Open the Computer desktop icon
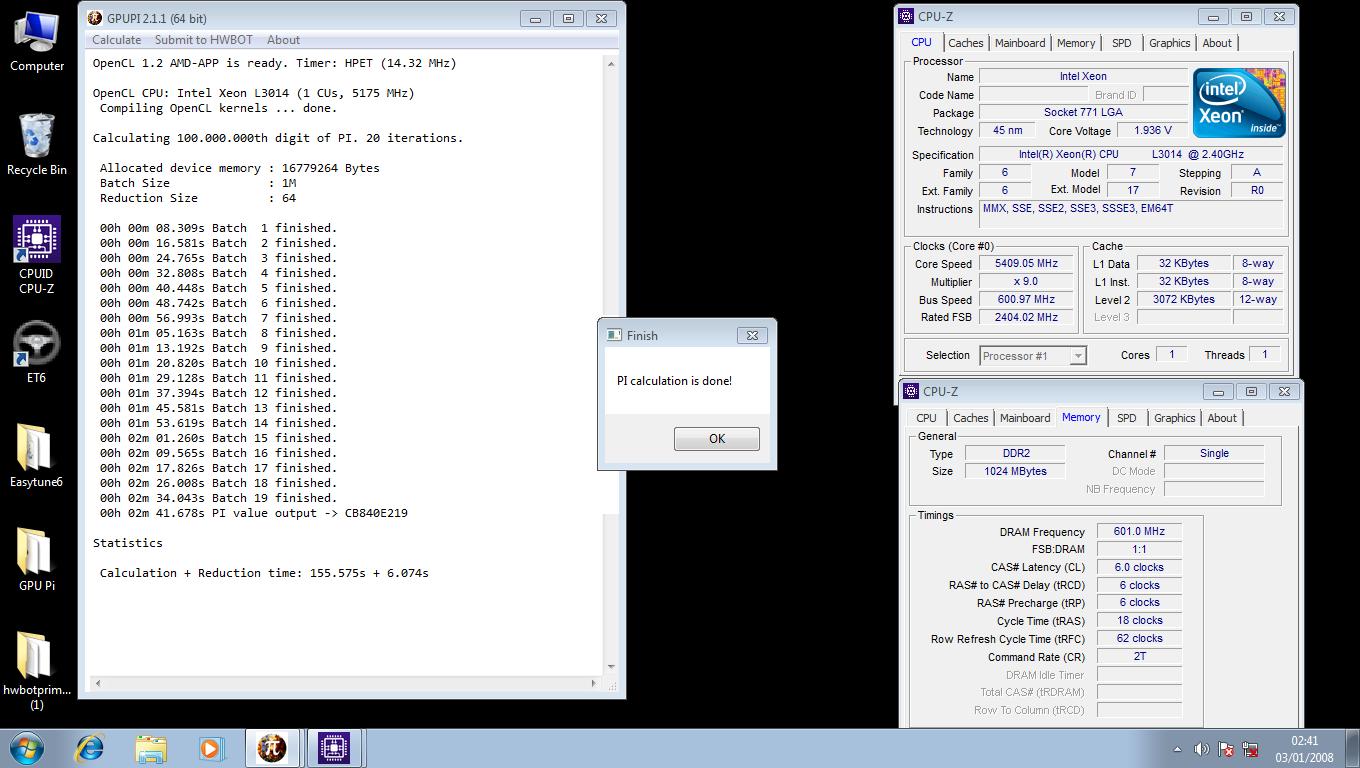 click(x=37, y=42)
